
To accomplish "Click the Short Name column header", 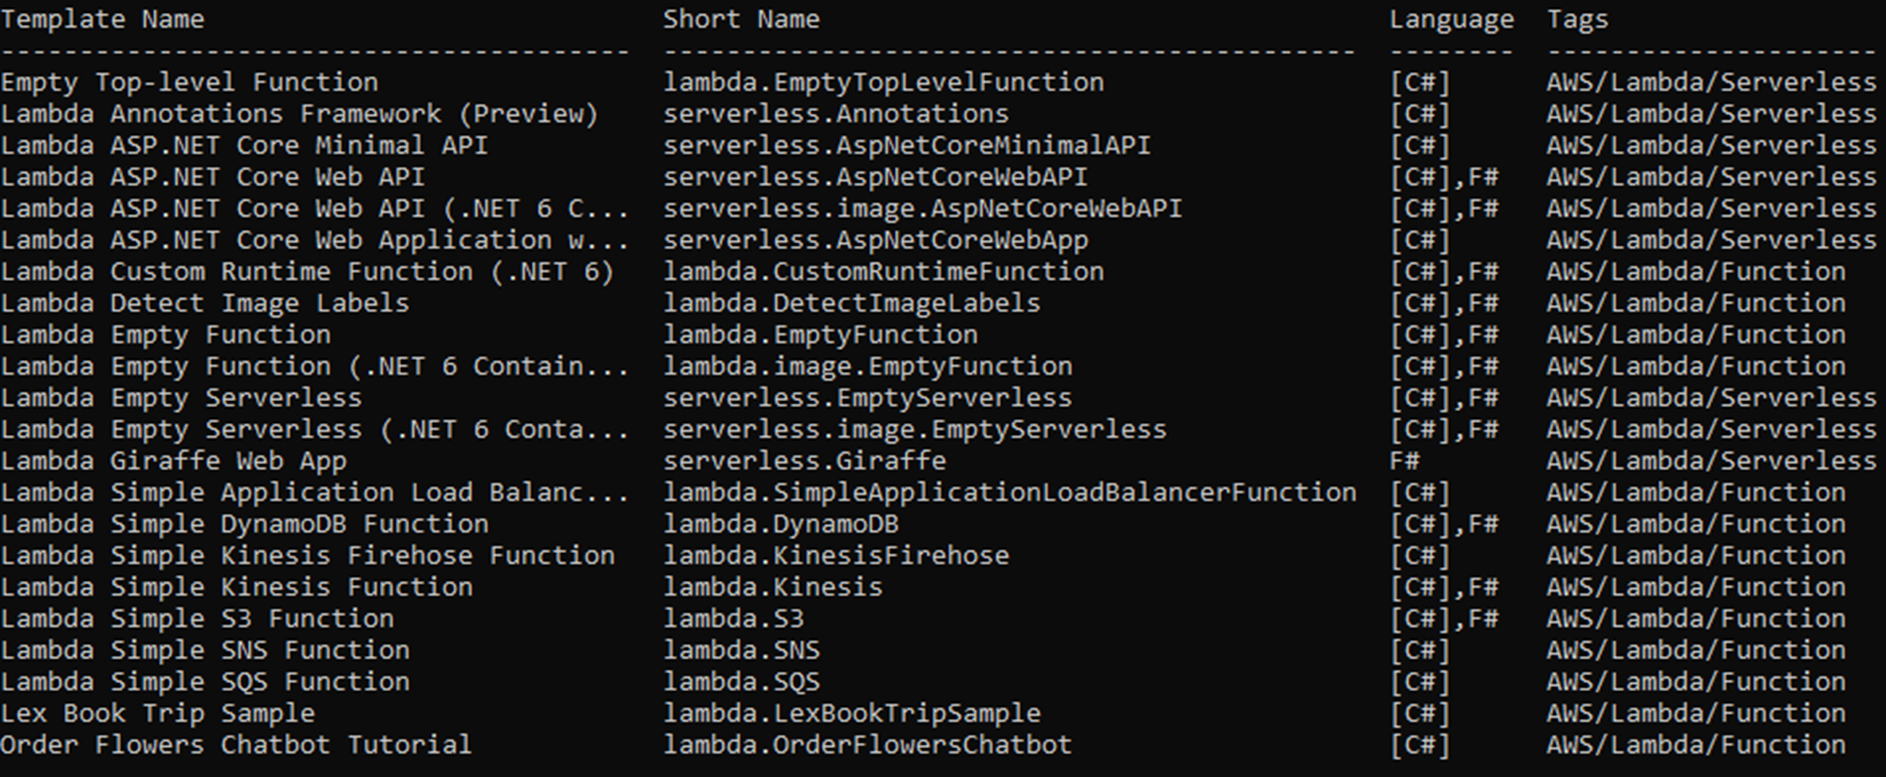I will click(x=741, y=19).
